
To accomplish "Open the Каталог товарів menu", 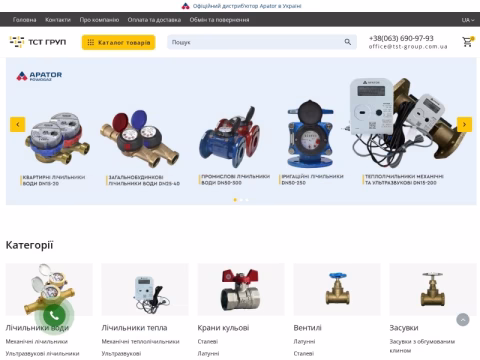I will click(119, 42).
